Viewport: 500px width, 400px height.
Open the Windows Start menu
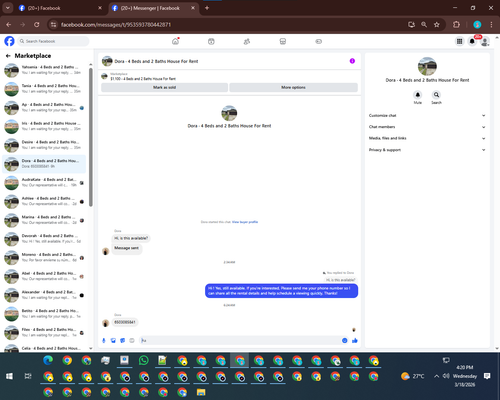(9, 376)
